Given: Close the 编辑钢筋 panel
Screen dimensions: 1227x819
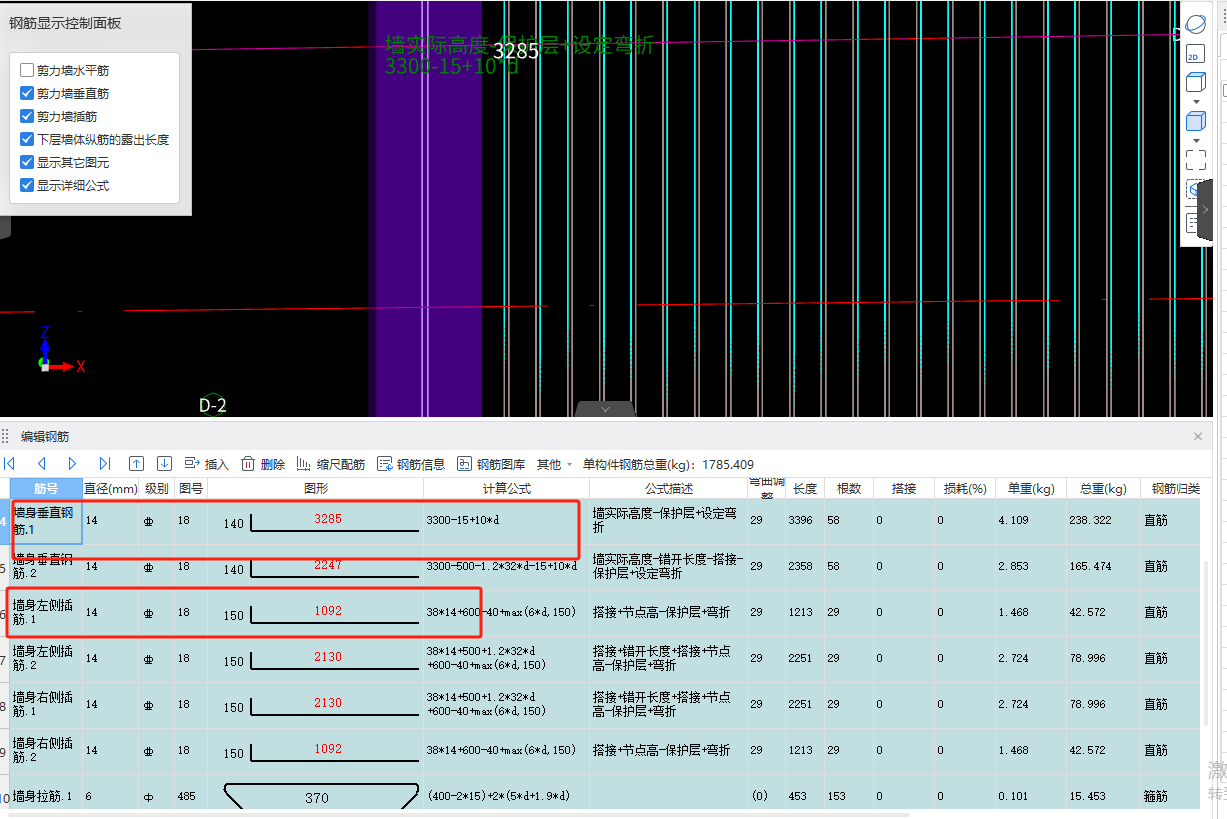Looking at the screenshot, I should pyautogui.click(x=1198, y=437).
